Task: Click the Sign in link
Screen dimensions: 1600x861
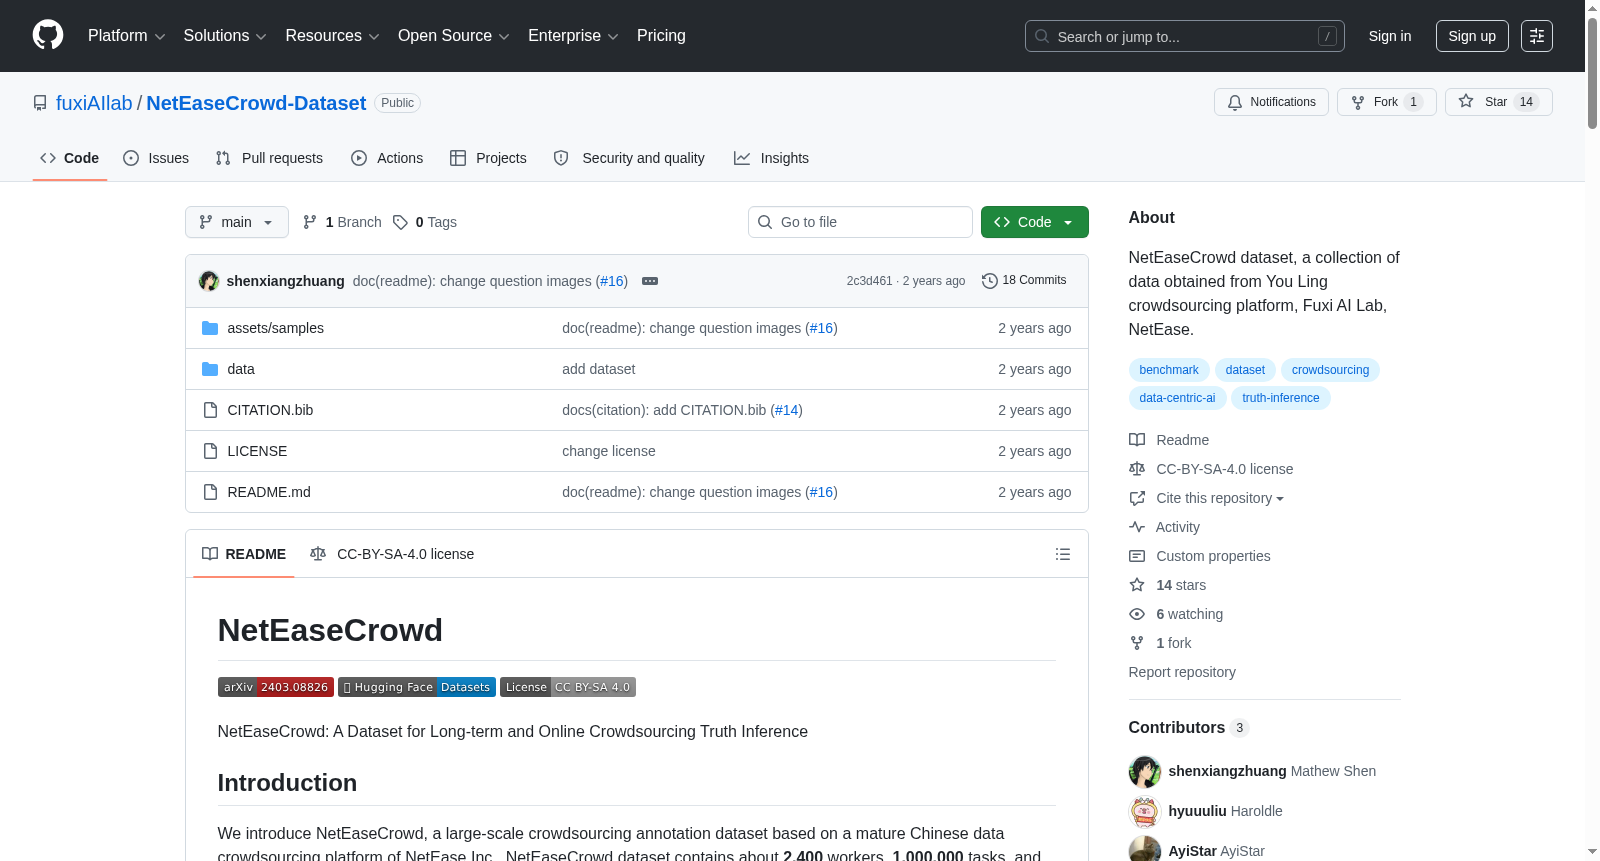Action: [x=1390, y=36]
